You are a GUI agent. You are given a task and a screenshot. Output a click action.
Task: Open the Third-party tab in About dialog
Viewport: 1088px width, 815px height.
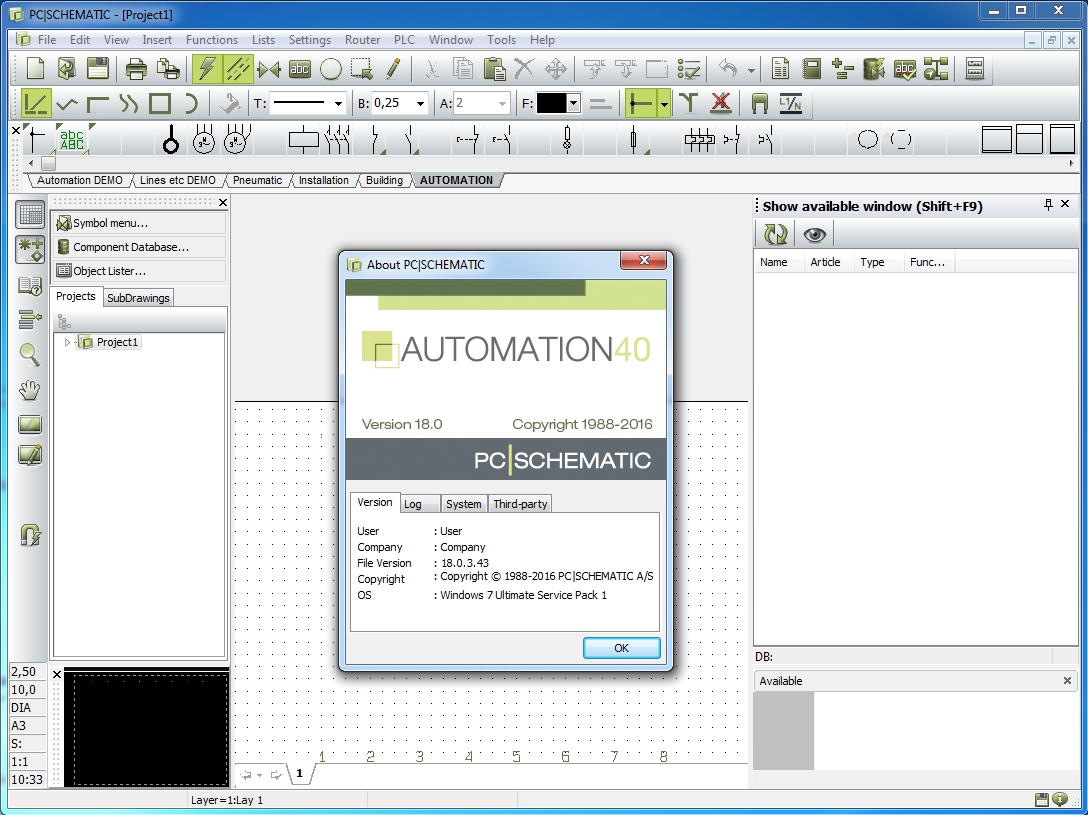[520, 504]
